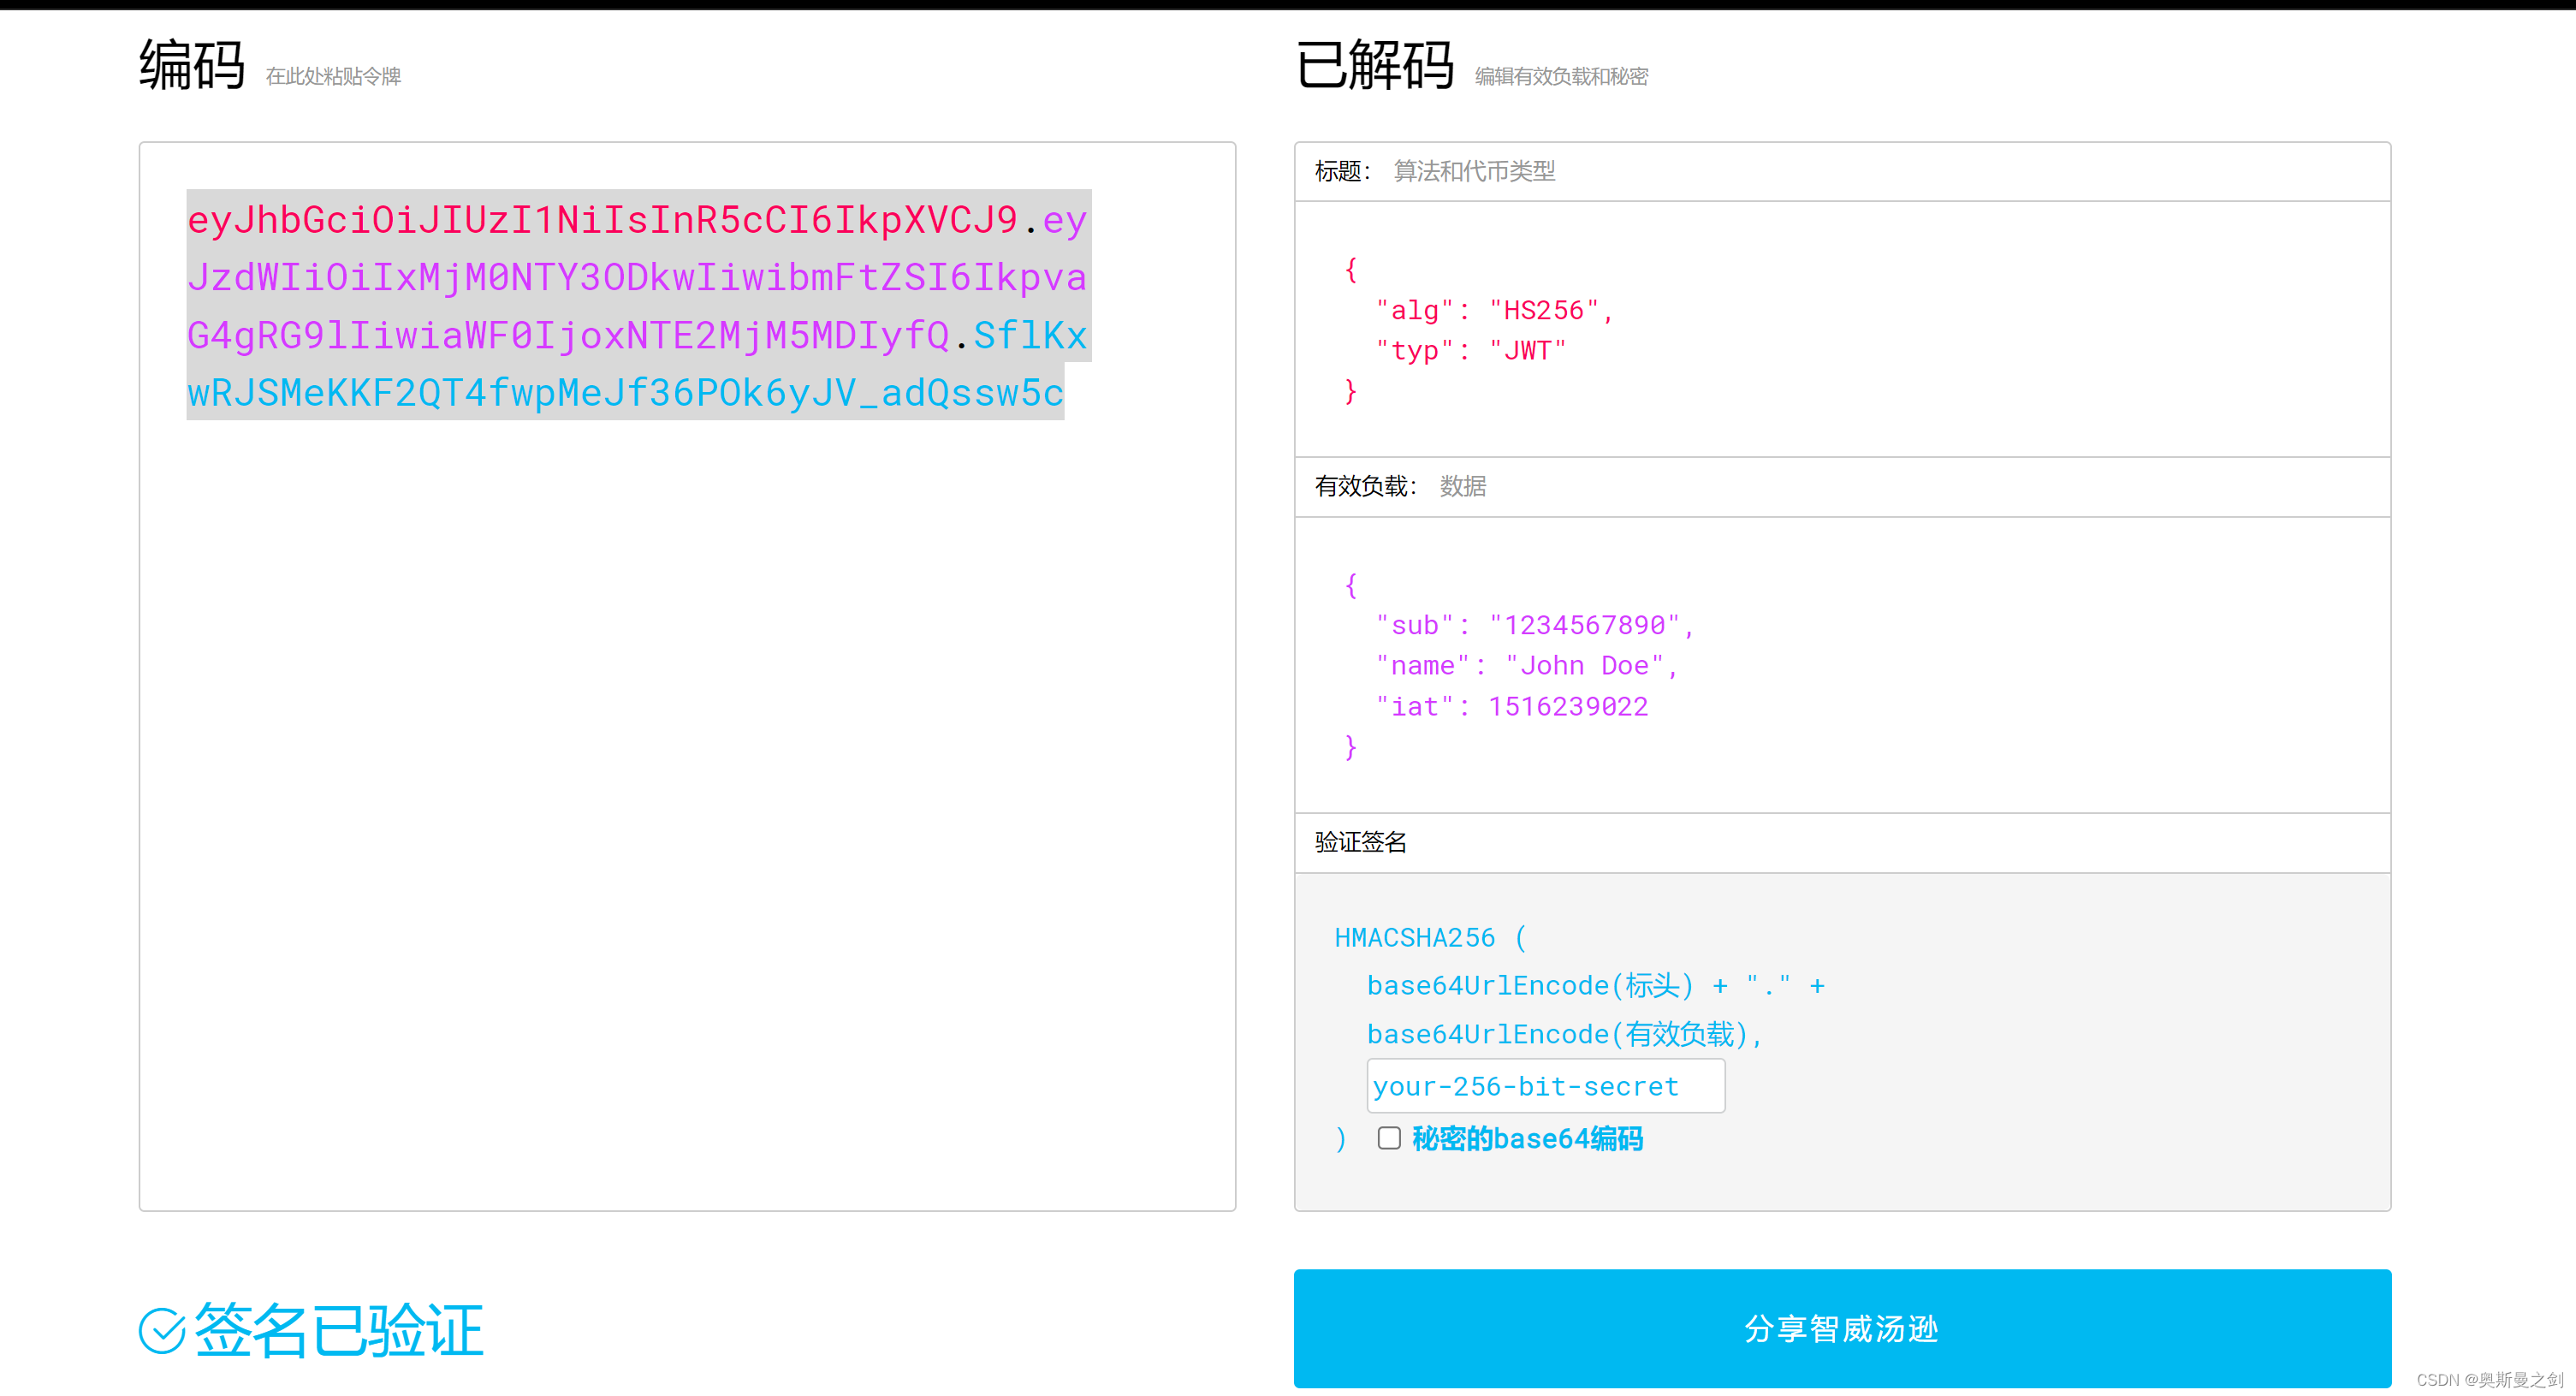Click the signature verified checkmark icon

coord(161,1331)
